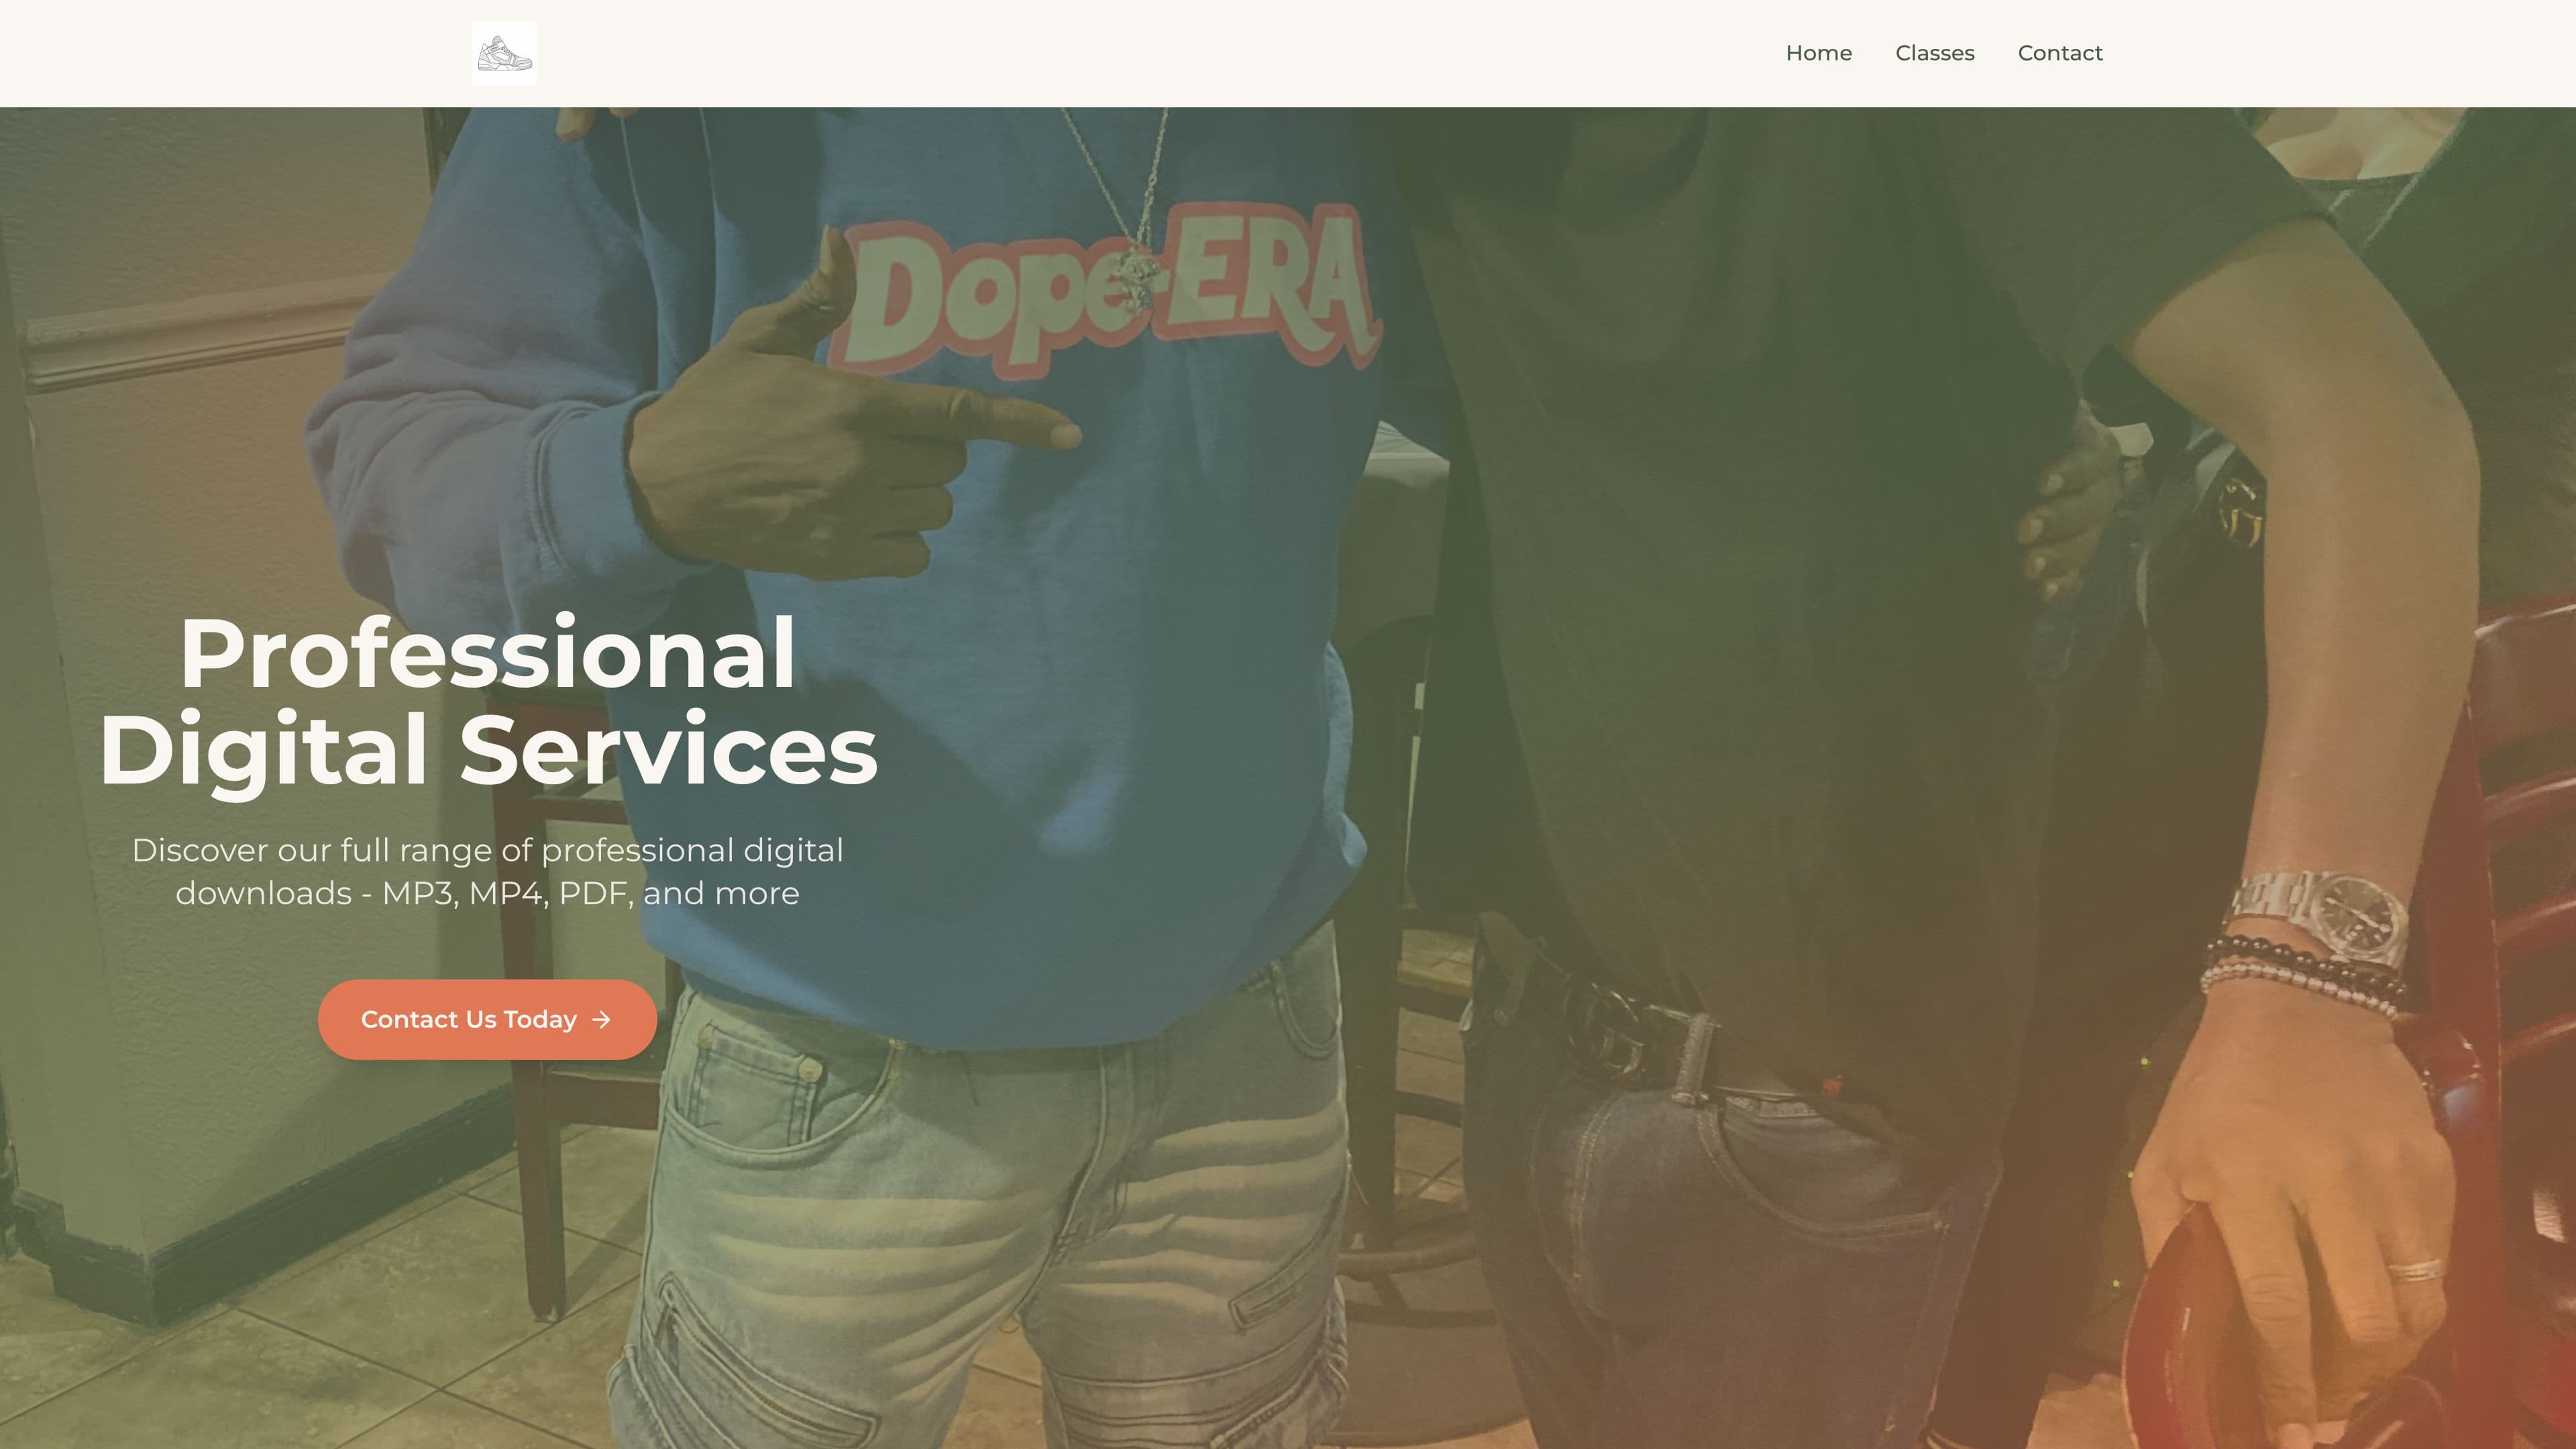Image resolution: width=2576 pixels, height=1449 pixels.
Task: Click the sneaker logo in the header
Action: [x=504, y=53]
